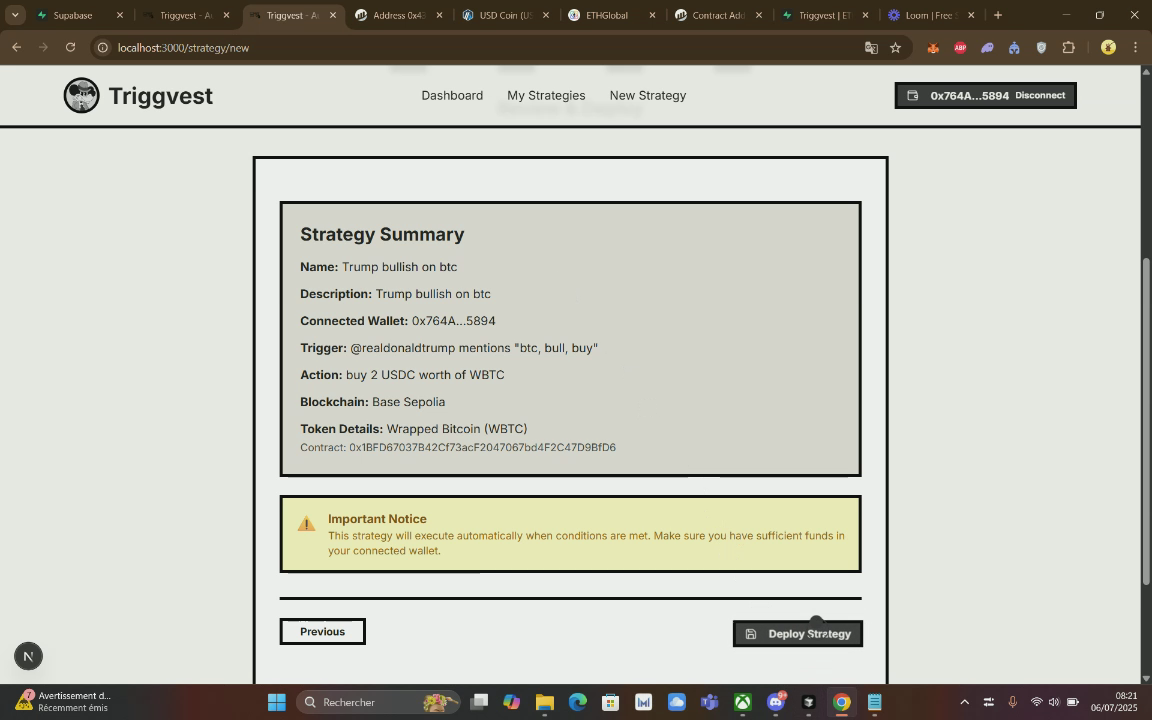Open the Extensions puzzle menu
Viewport: 1152px width, 720px height.
(1068, 48)
